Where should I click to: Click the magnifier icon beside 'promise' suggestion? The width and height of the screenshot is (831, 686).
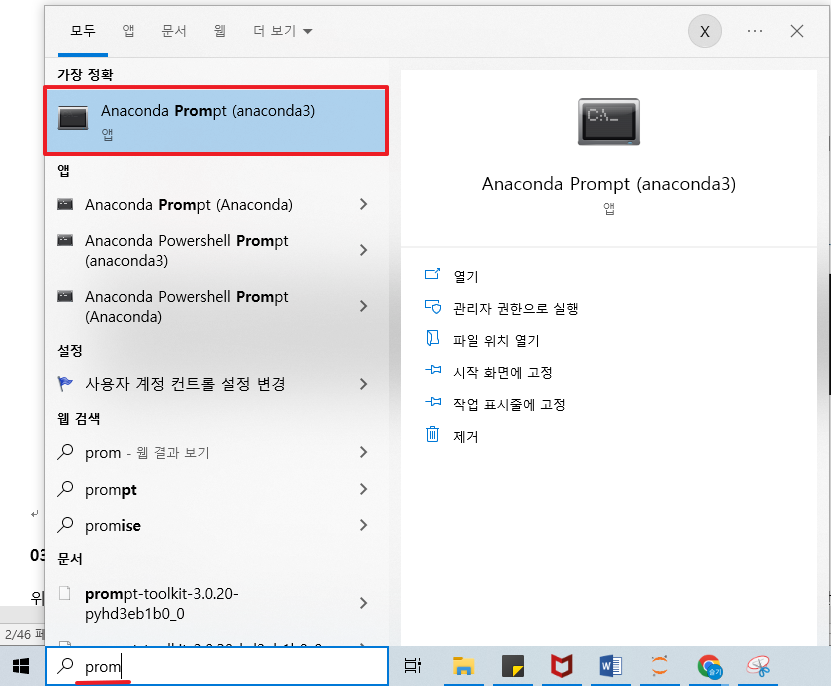tap(65, 525)
